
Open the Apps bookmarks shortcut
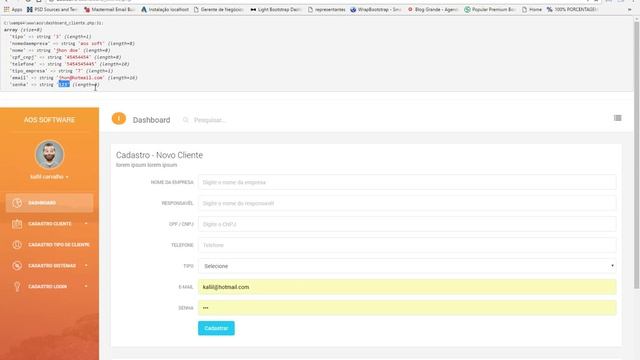click(x=13, y=9)
